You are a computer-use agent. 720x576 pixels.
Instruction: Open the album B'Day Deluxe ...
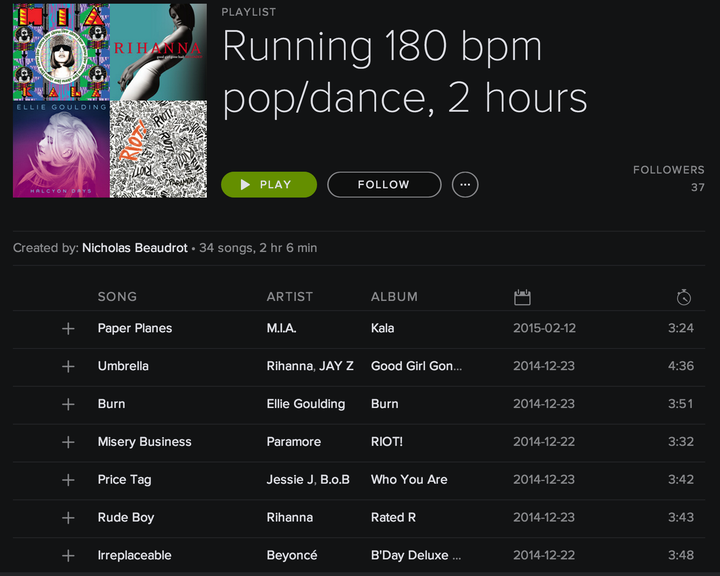pos(416,555)
